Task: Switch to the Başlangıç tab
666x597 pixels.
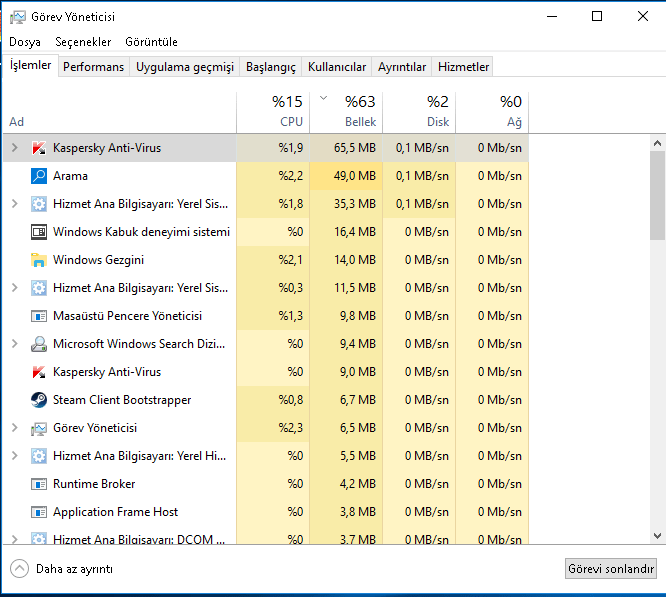Action: [271, 67]
